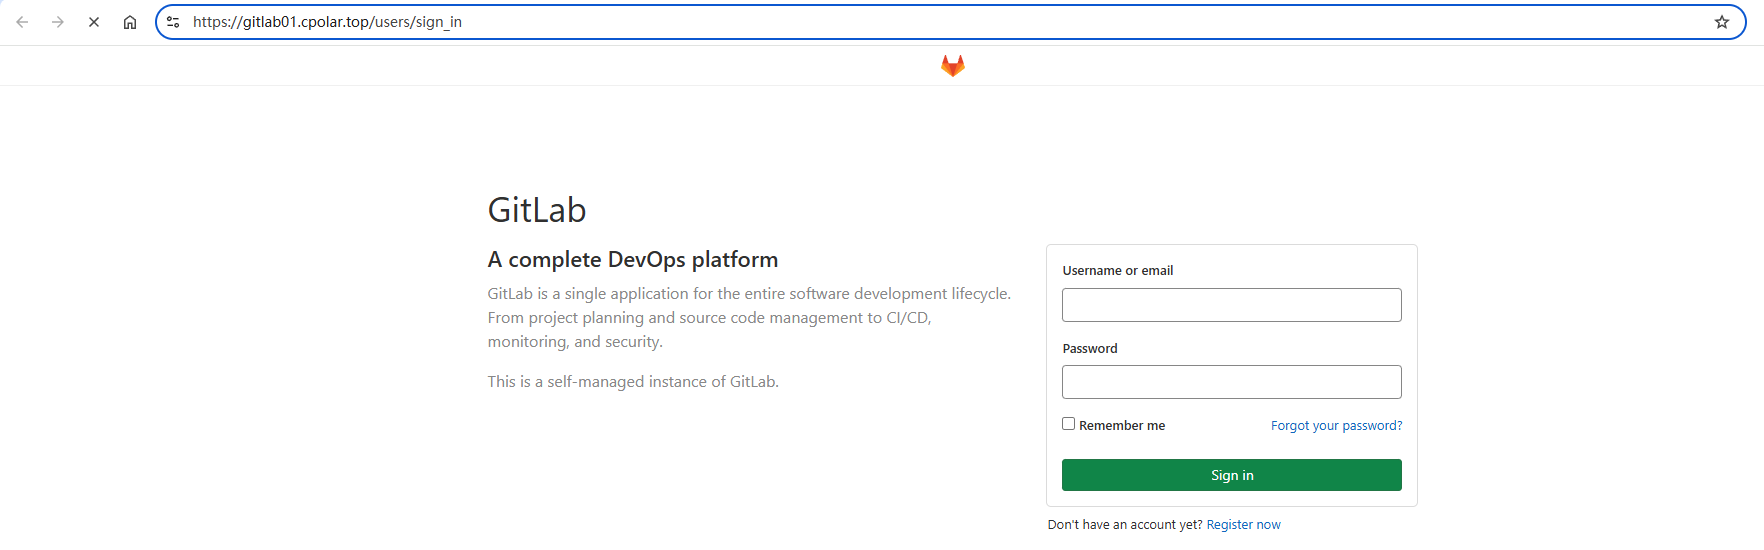The height and width of the screenshot is (550, 1764).
Task: Stop the page from loading
Action: (x=94, y=22)
